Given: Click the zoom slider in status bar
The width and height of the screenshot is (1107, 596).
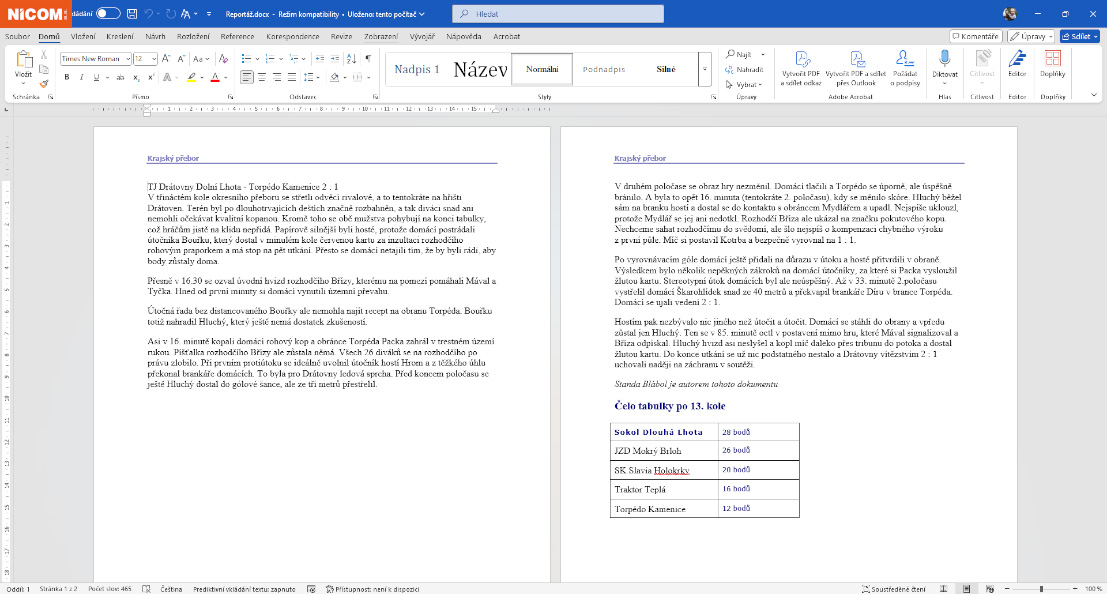Looking at the screenshot, I should [x=1040, y=589].
